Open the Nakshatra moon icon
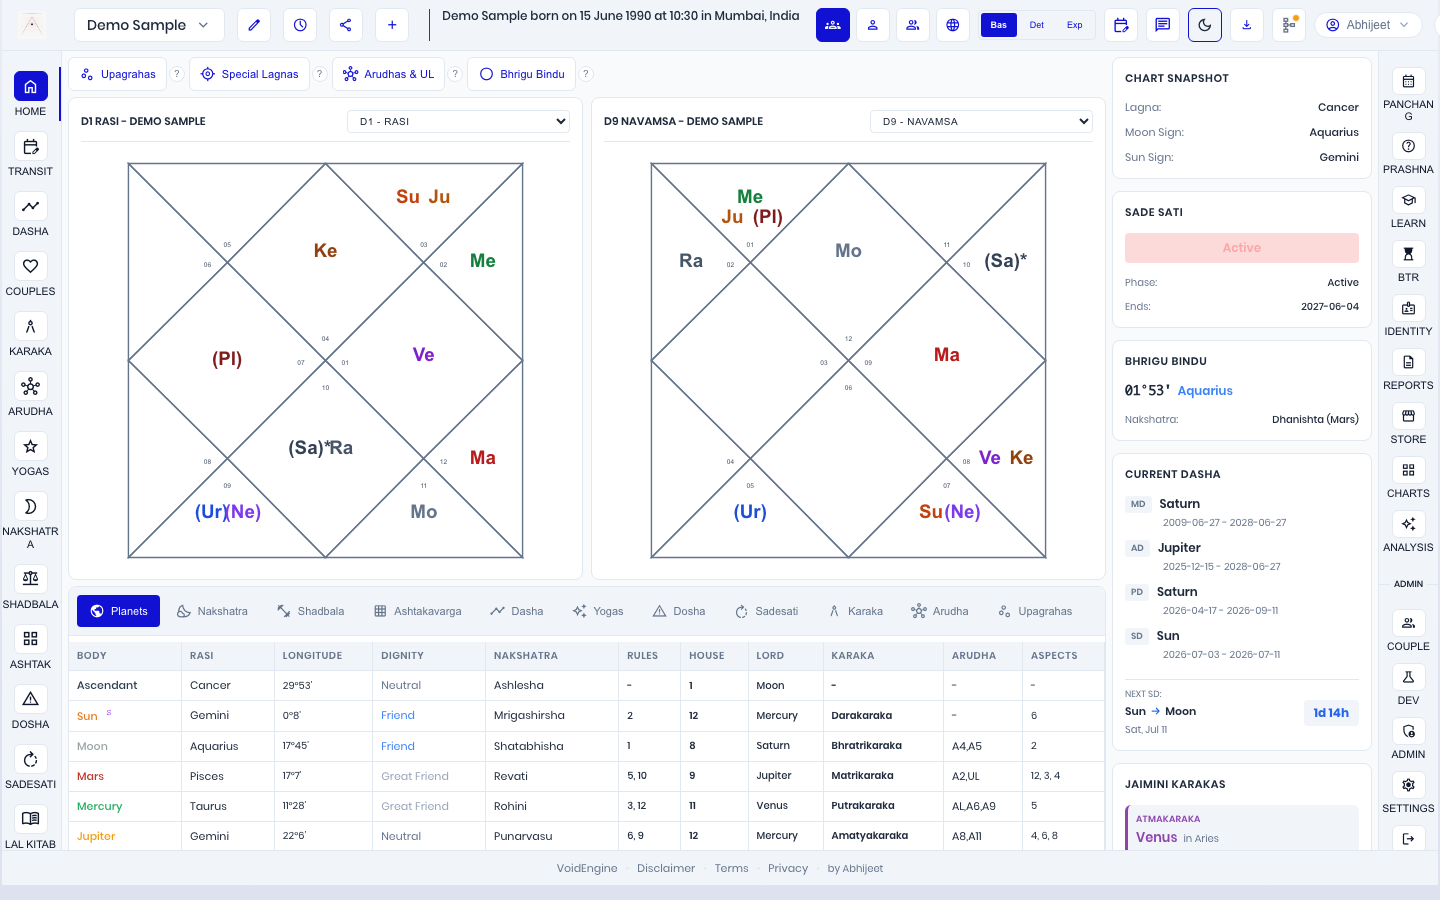Image resolution: width=1440 pixels, height=900 pixels. point(30,506)
